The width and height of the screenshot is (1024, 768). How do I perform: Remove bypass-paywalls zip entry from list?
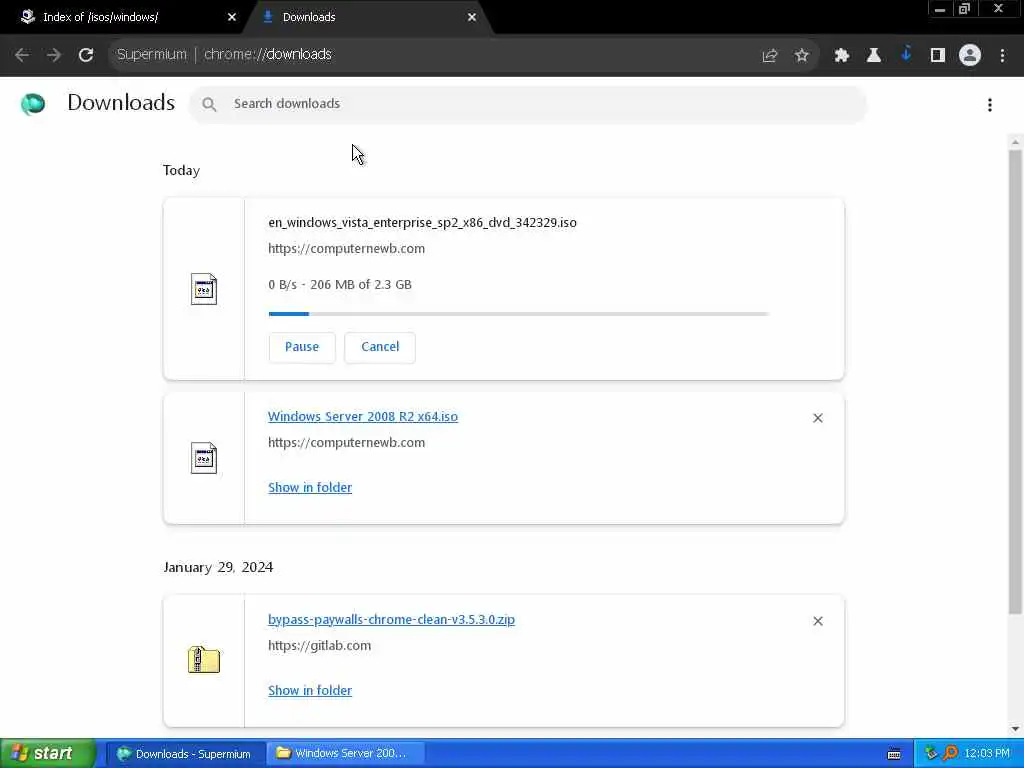click(818, 621)
